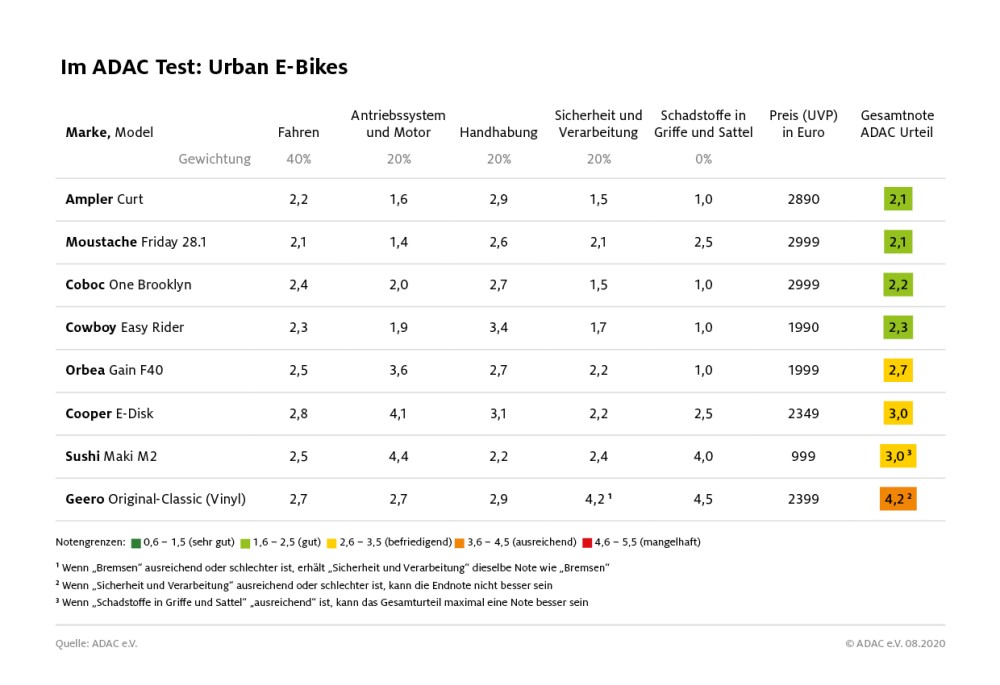Click the 'Quelle: ADAC e.V.' source text
This screenshot has width=1000, height=685.
click(96, 643)
